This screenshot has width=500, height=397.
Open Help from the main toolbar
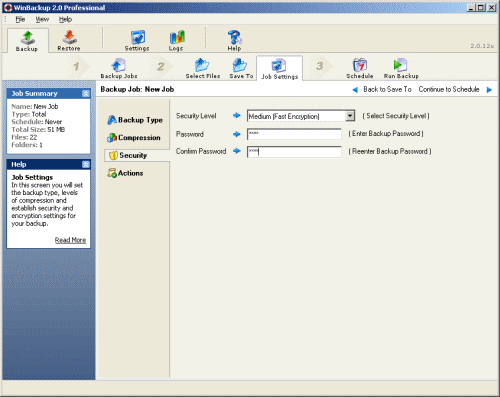click(x=235, y=41)
